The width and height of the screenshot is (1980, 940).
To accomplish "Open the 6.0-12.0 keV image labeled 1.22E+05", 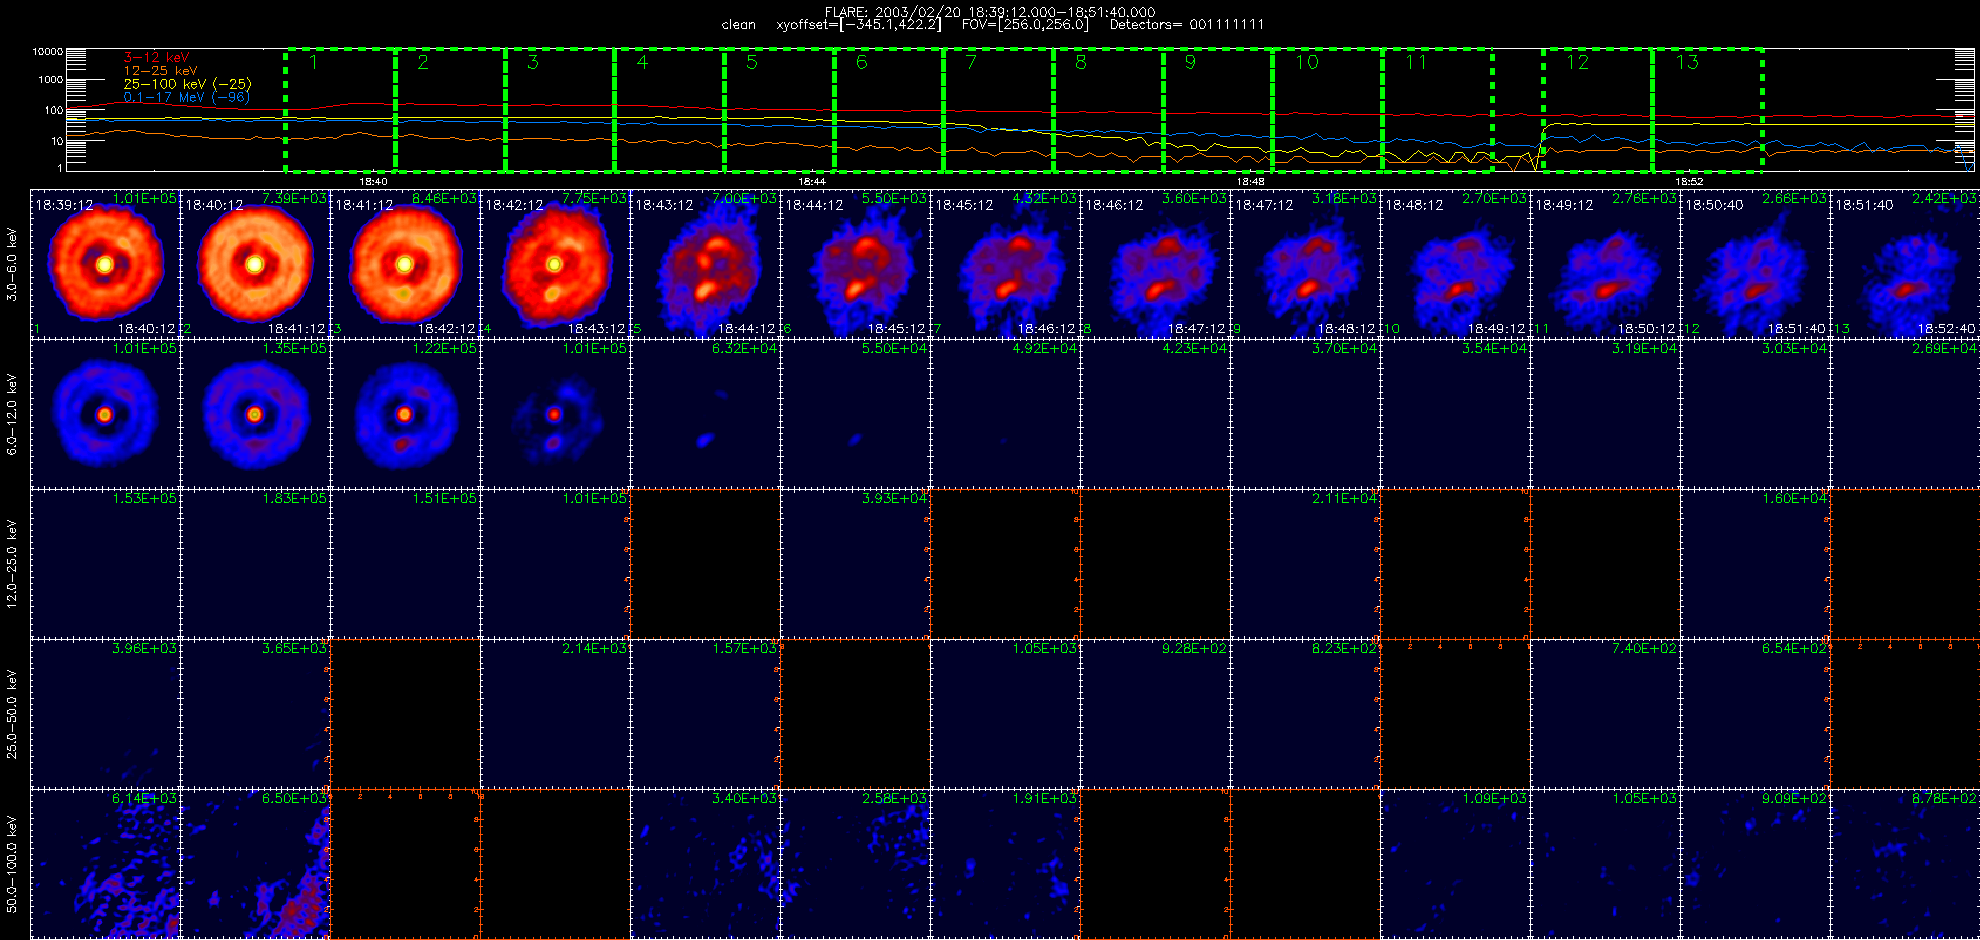I will pyautogui.click(x=405, y=414).
